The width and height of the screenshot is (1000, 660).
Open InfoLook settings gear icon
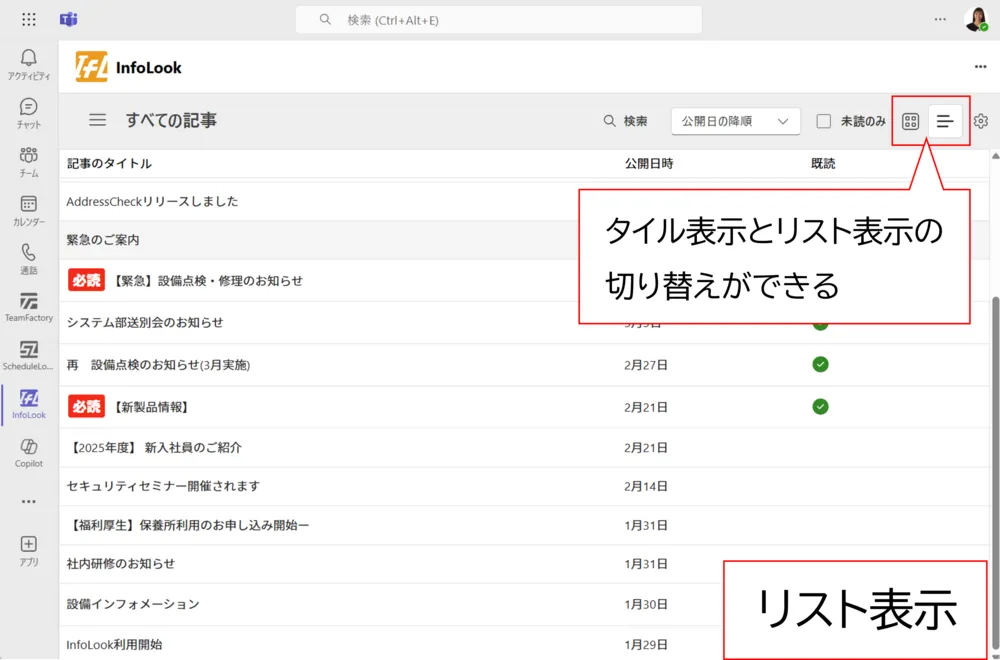point(980,121)
